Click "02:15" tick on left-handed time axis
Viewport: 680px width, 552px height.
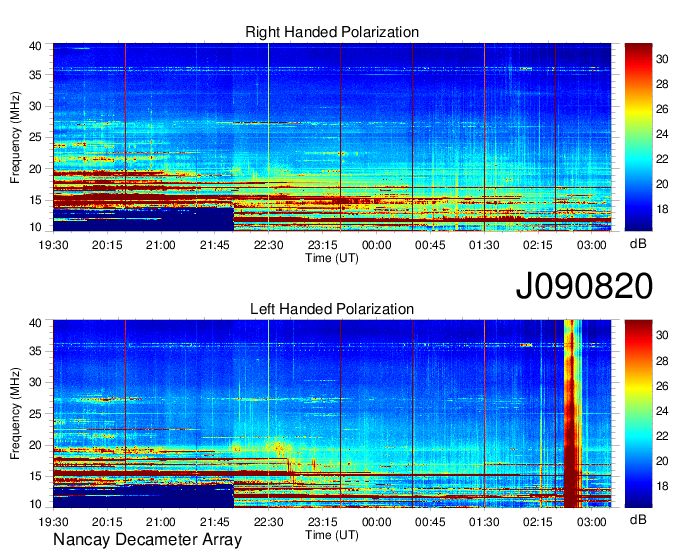(x=538, y=522)
